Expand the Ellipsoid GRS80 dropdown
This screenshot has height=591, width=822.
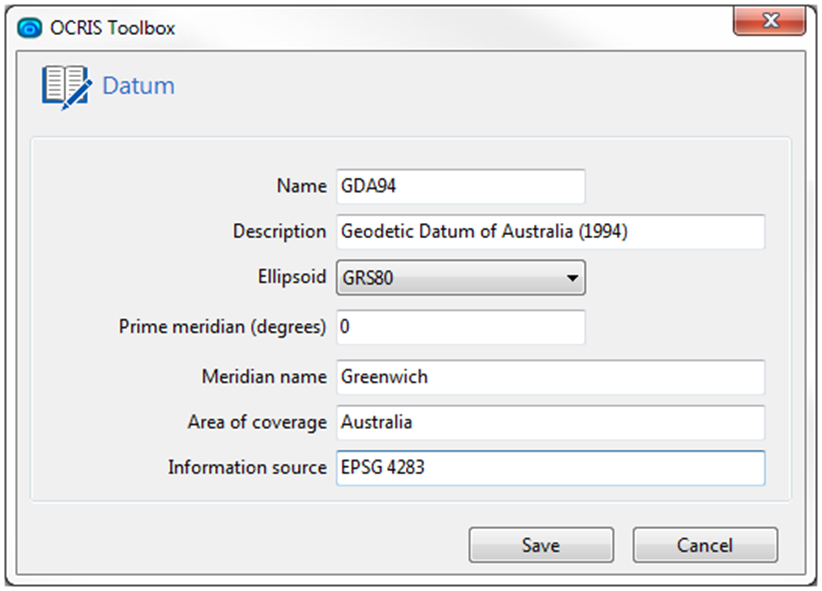[x=461, y=277]
